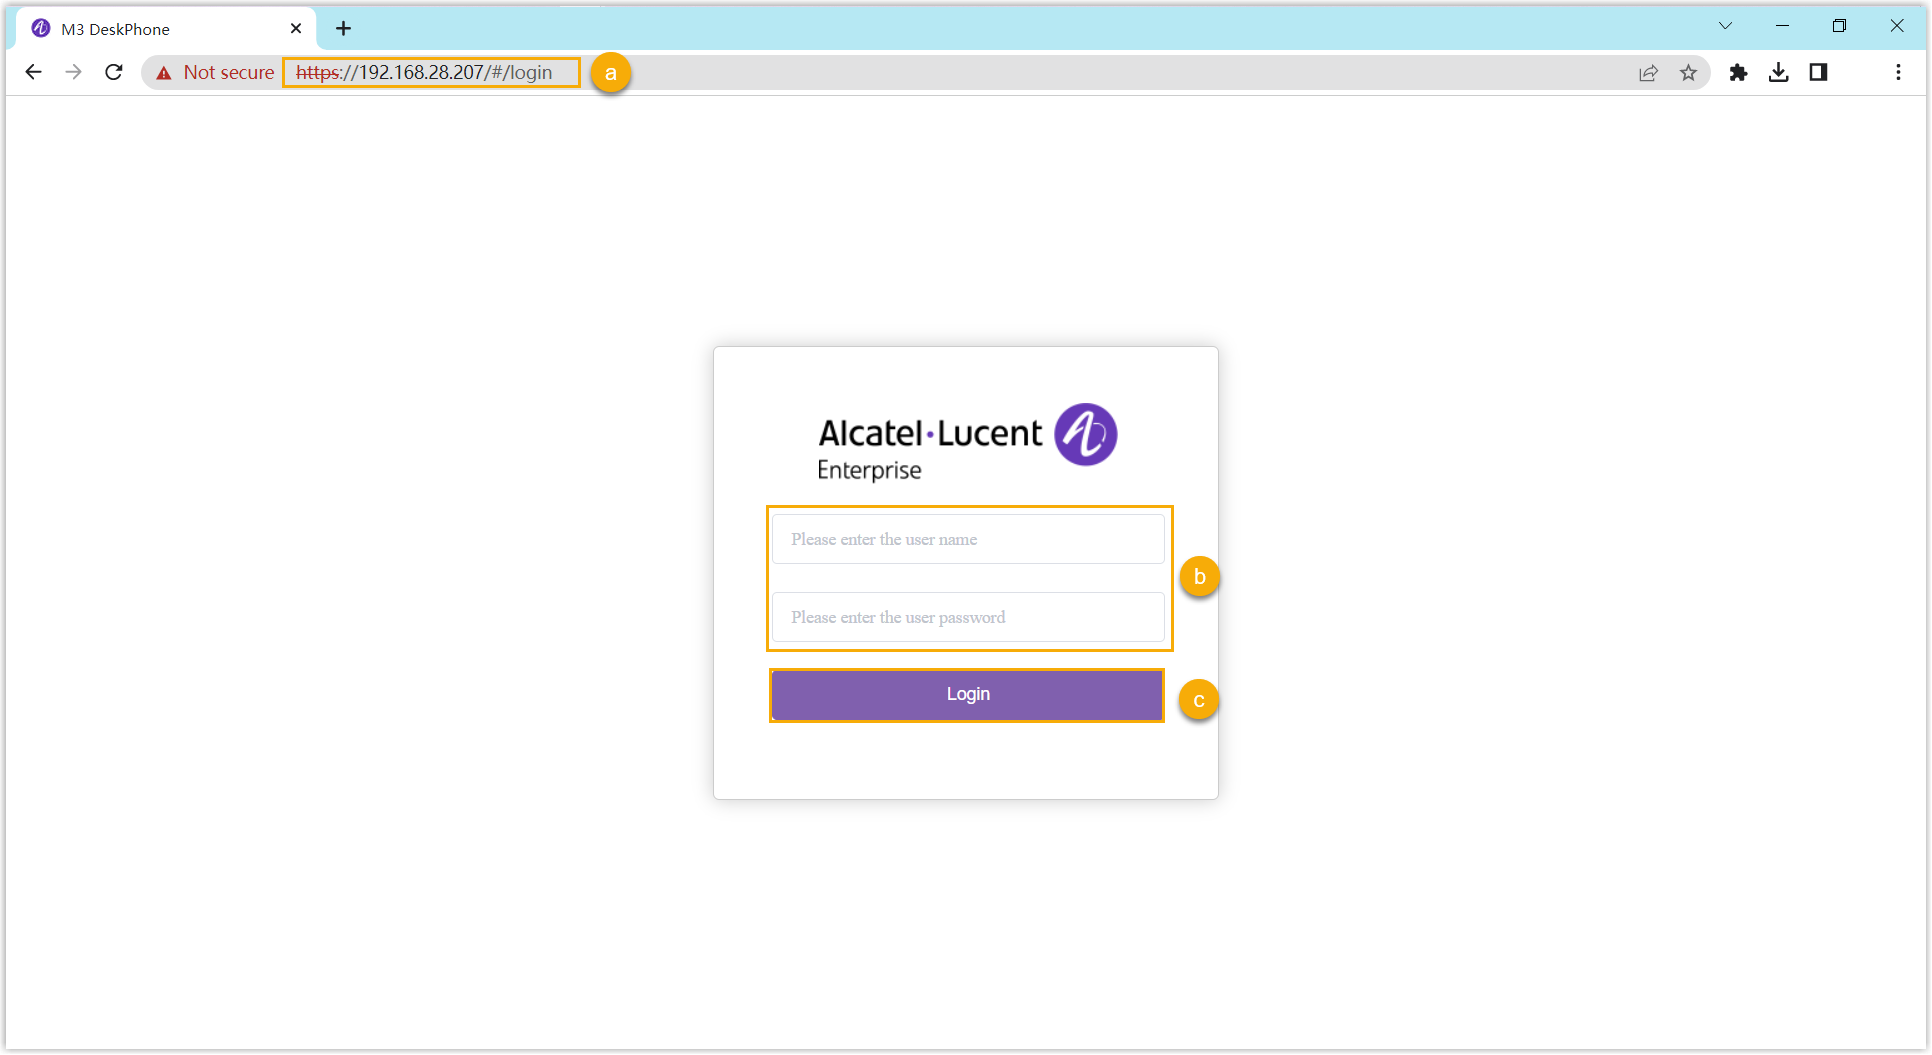Click the user name input field
This screenshot has width=1932, height=1055.
(967, 539)
